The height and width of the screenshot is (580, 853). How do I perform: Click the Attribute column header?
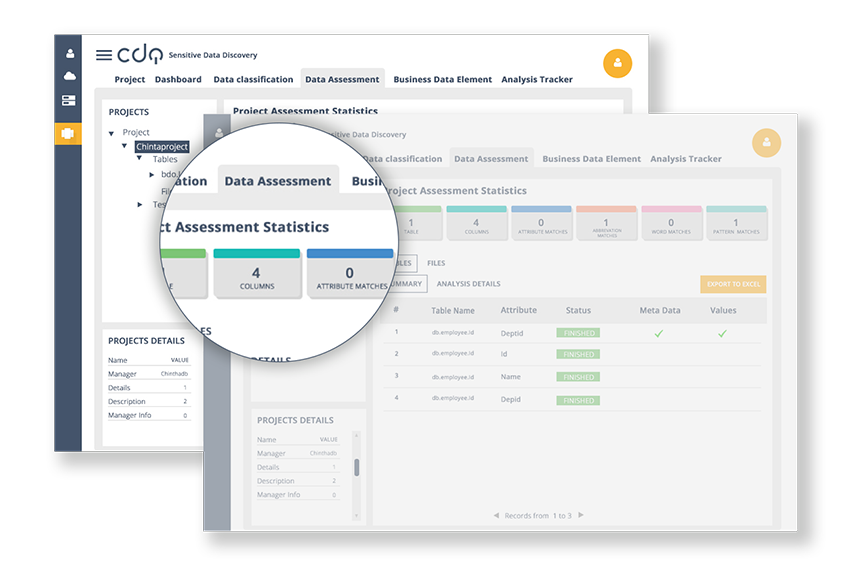pyautogui.click(x=518, y=310)
